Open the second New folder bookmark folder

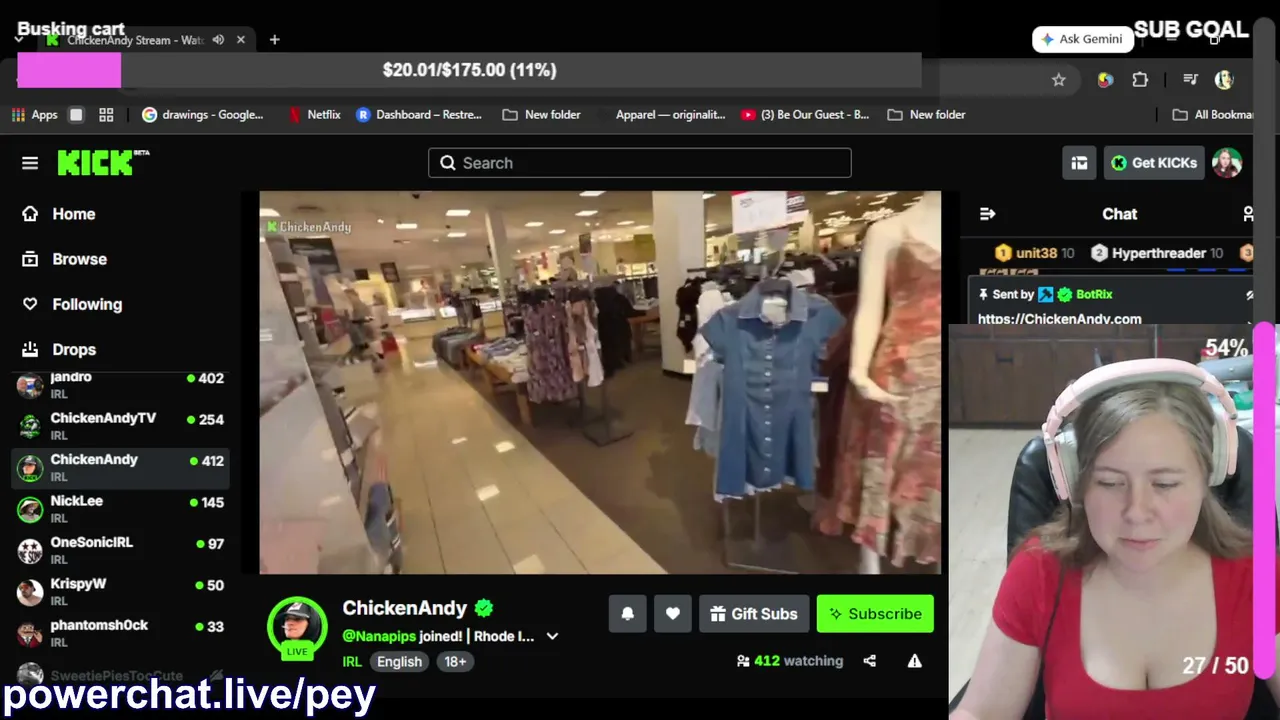(926, 115)
